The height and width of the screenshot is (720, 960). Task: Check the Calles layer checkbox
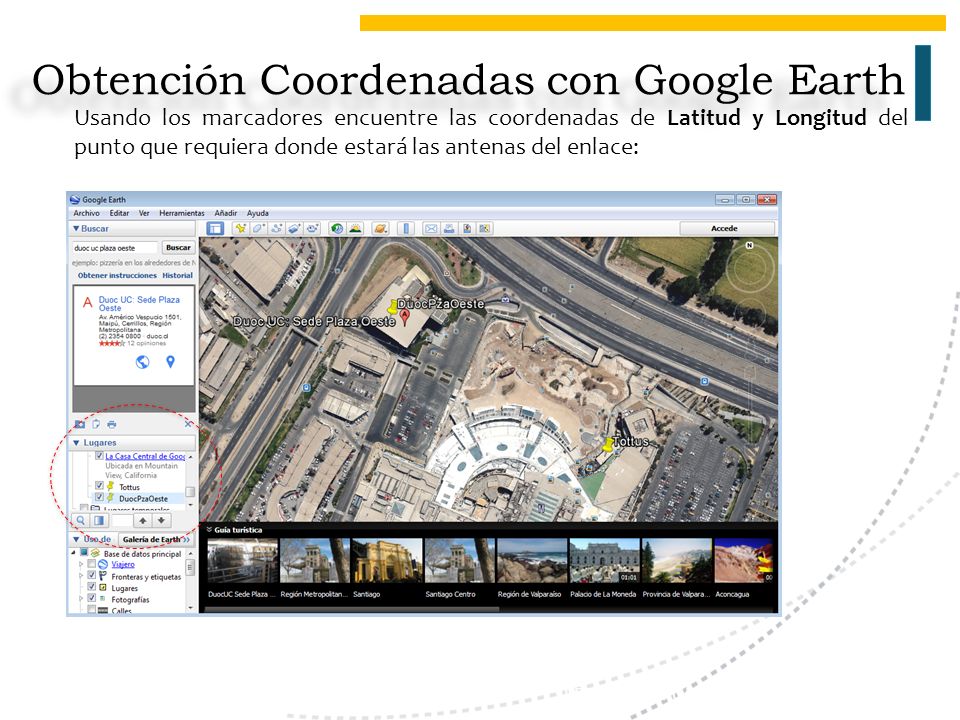92,610
